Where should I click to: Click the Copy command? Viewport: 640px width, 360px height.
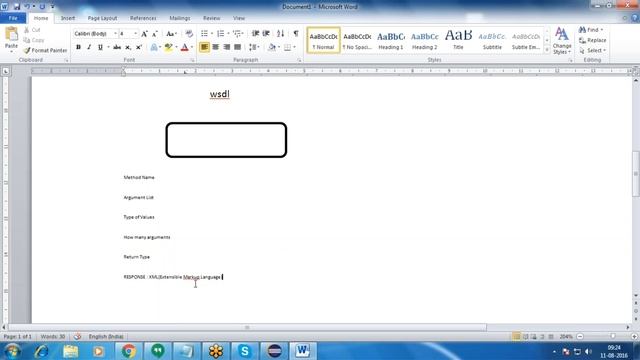pyautogui.click(x=34, y=40)
